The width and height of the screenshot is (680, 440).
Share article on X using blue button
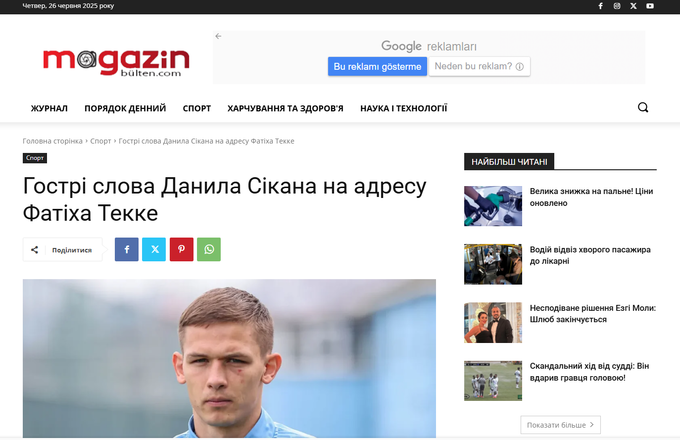(x=154, y=249)
